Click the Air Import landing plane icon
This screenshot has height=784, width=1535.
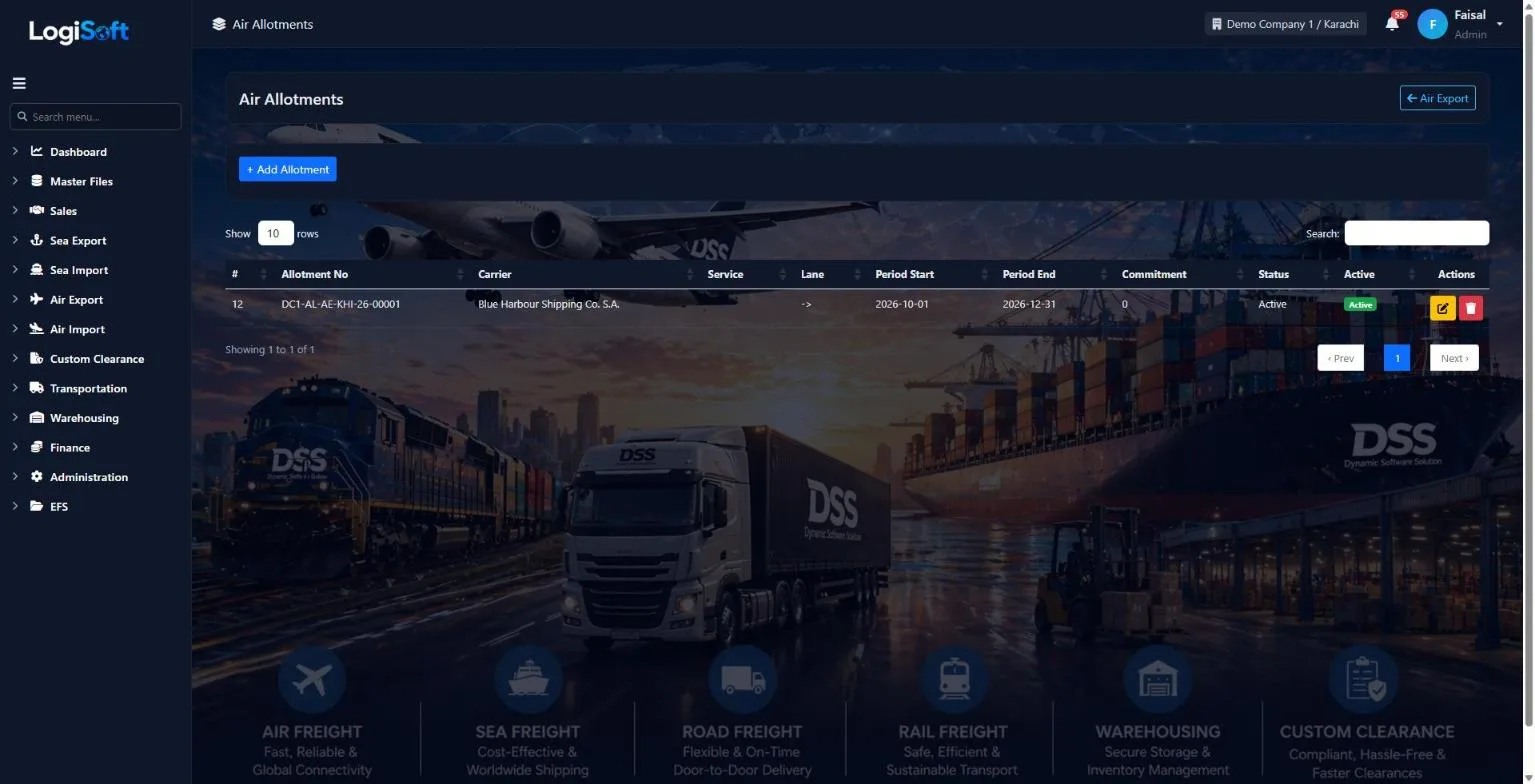[x=37, y=329]
